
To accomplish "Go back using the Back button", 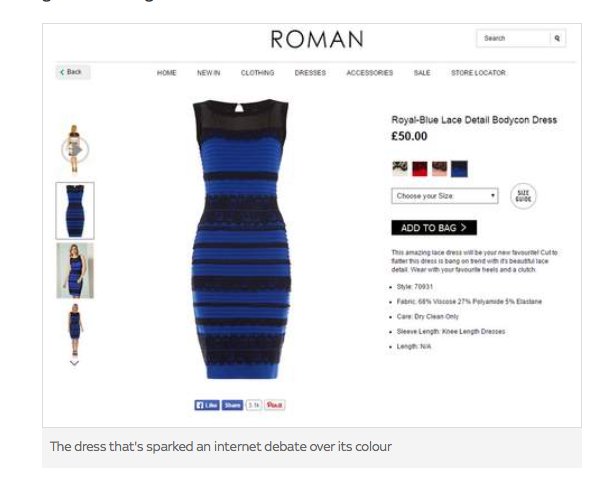I will pos(73,72).
